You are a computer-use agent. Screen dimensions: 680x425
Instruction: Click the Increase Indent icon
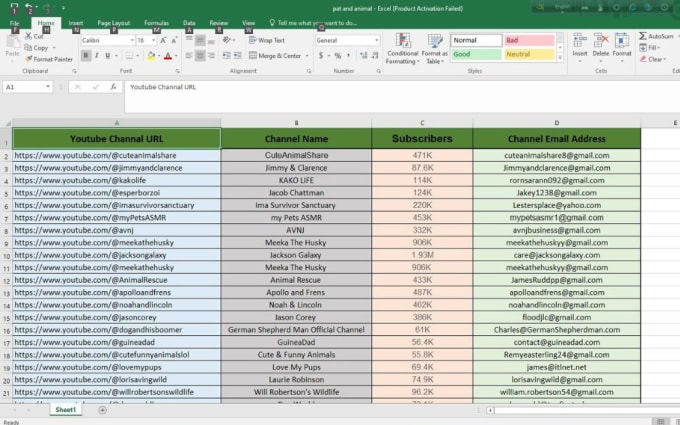coord(238,56)
